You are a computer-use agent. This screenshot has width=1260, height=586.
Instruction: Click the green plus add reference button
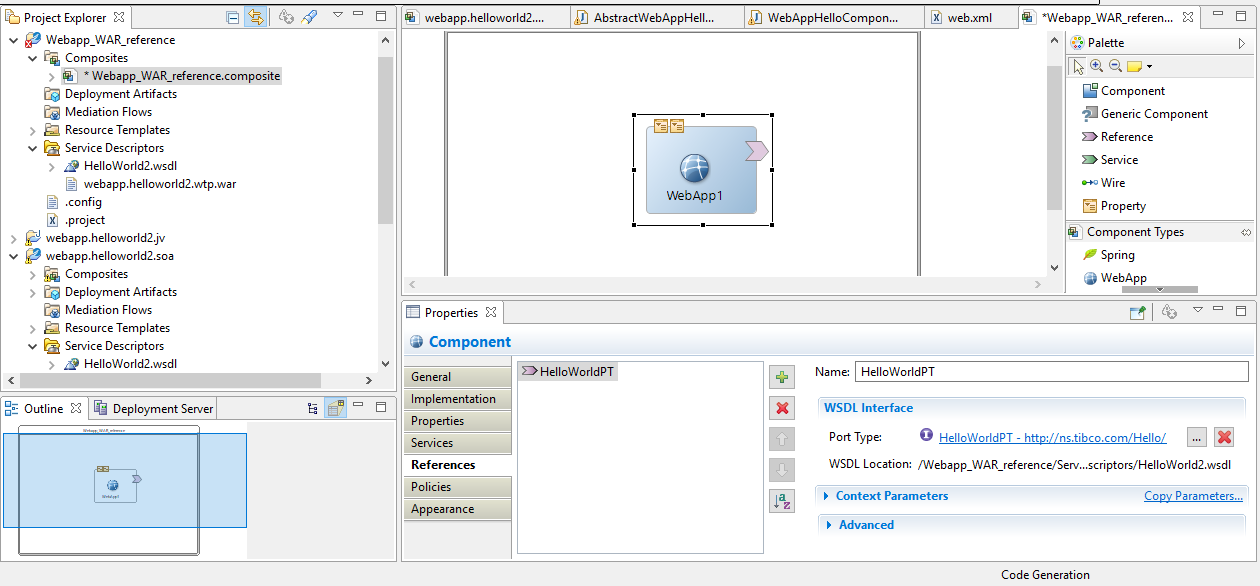(x=782, y=377)
